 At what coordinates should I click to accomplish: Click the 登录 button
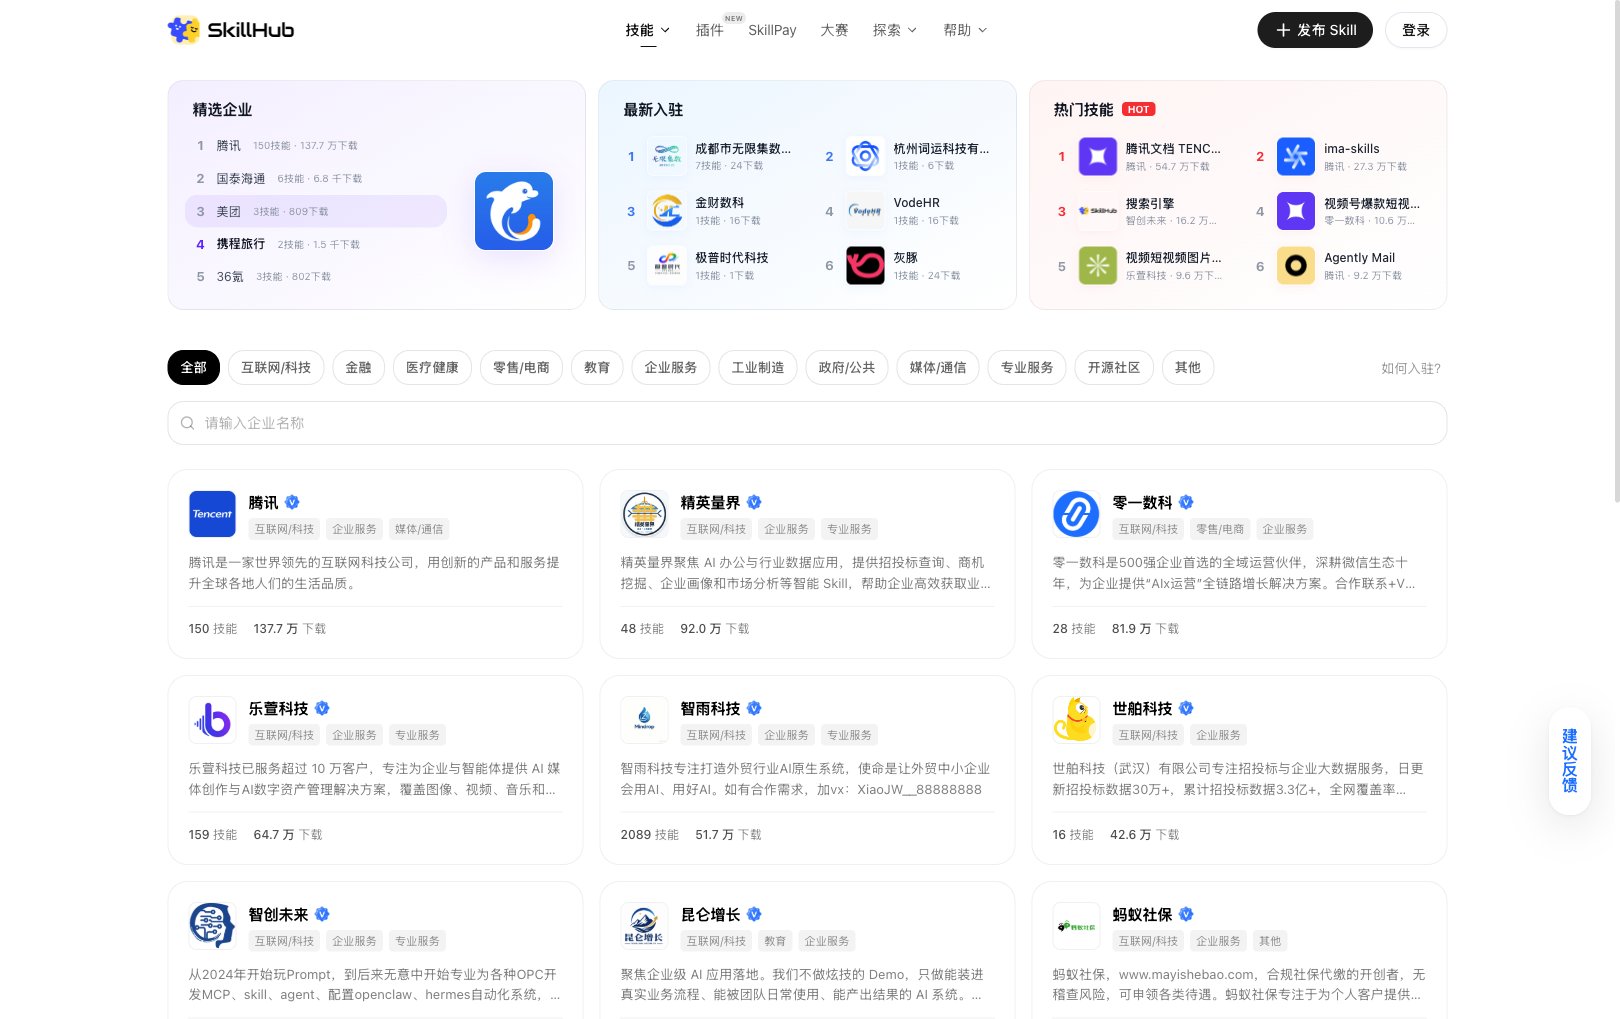pos(1416,30)
